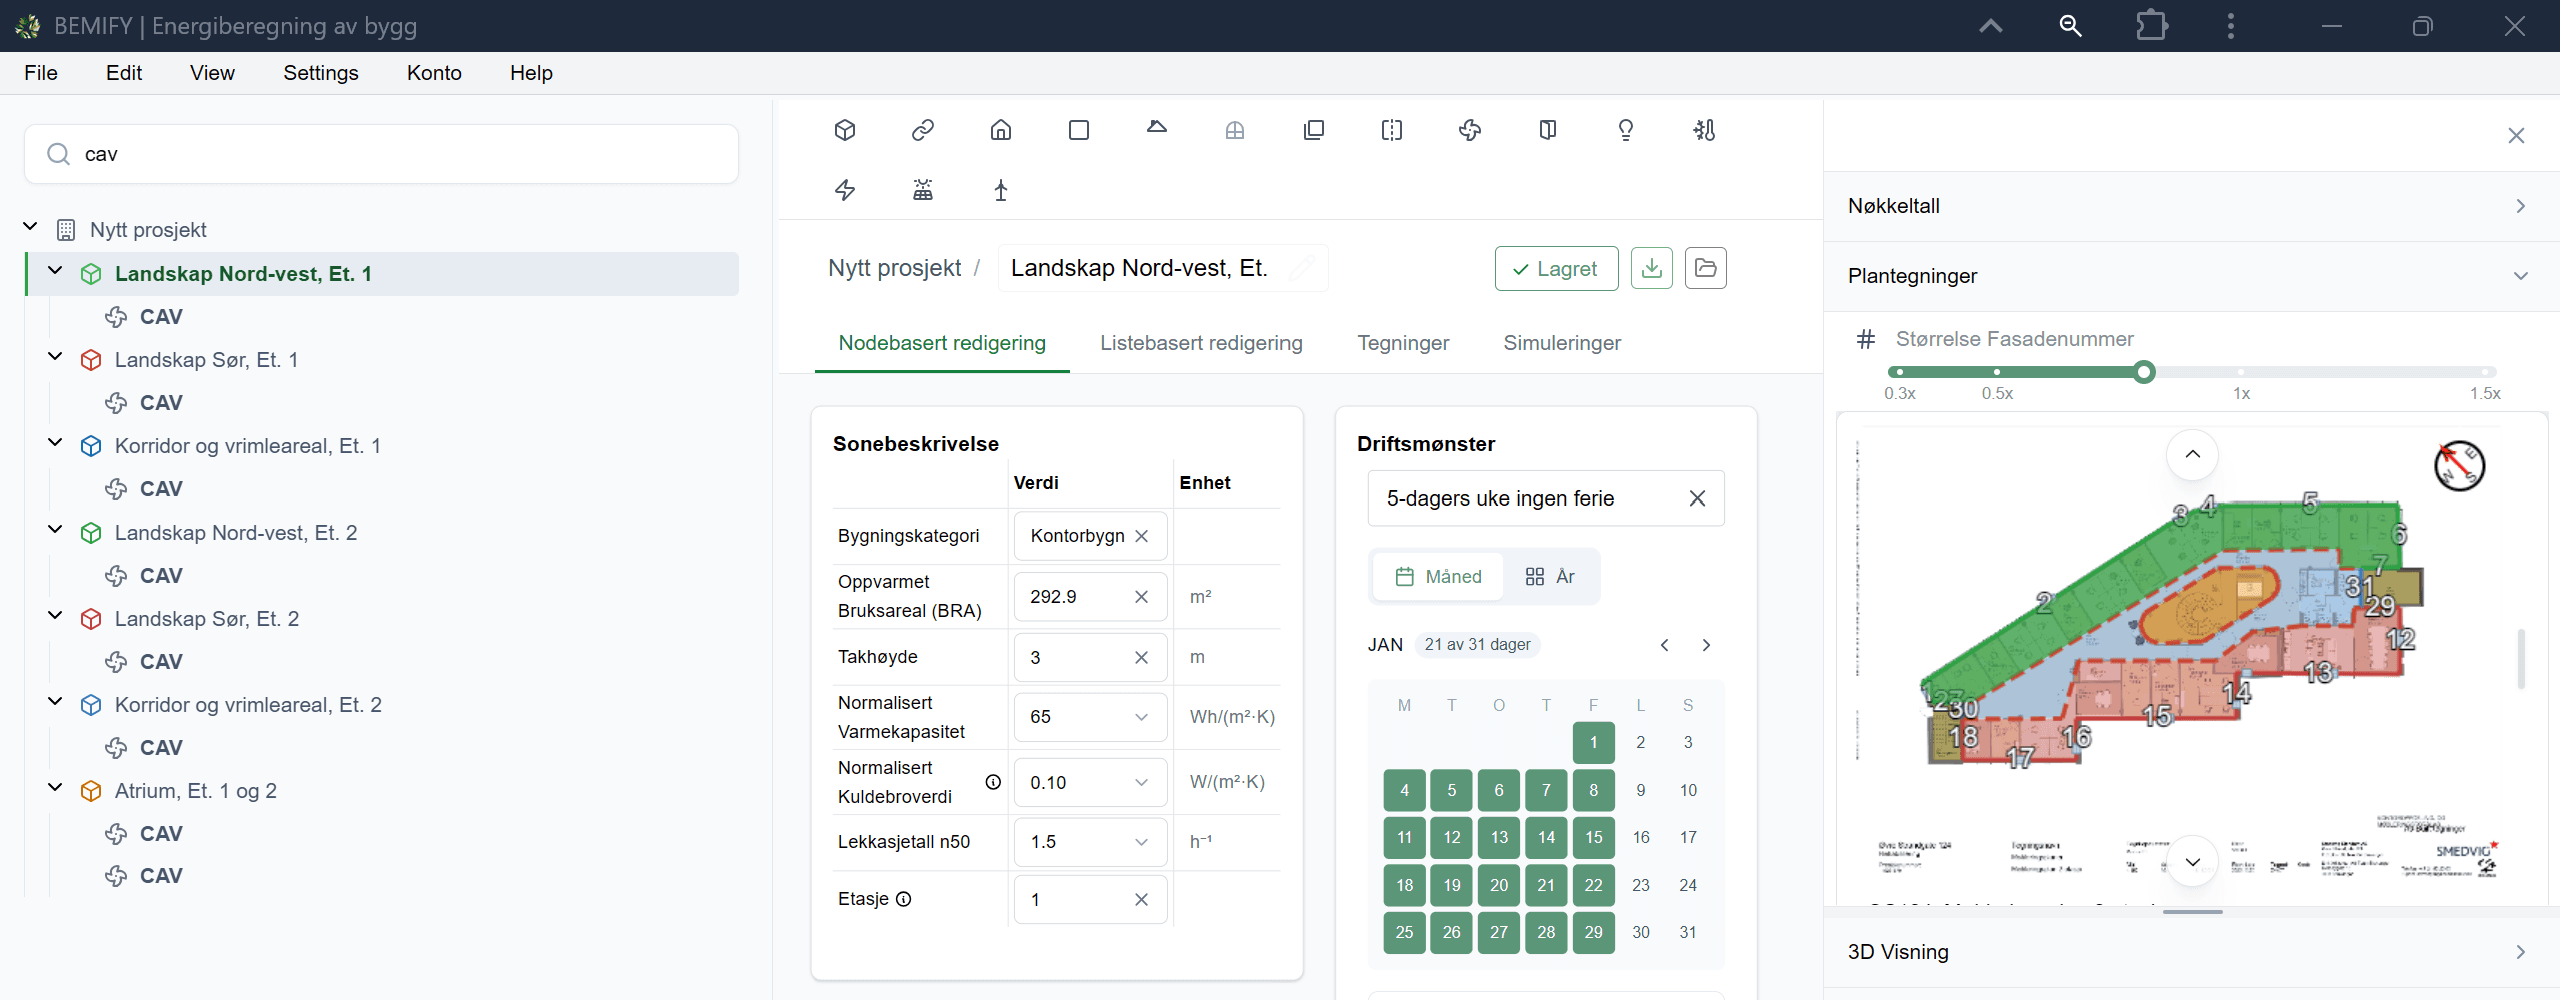
Task: Select the Måned calendar view
Action: (1438, 577)
